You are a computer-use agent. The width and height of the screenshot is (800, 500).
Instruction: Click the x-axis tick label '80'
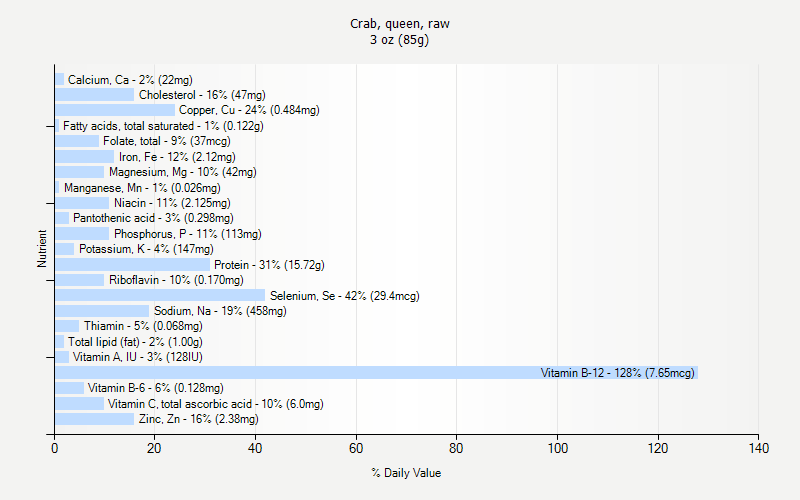click(456, 448)
